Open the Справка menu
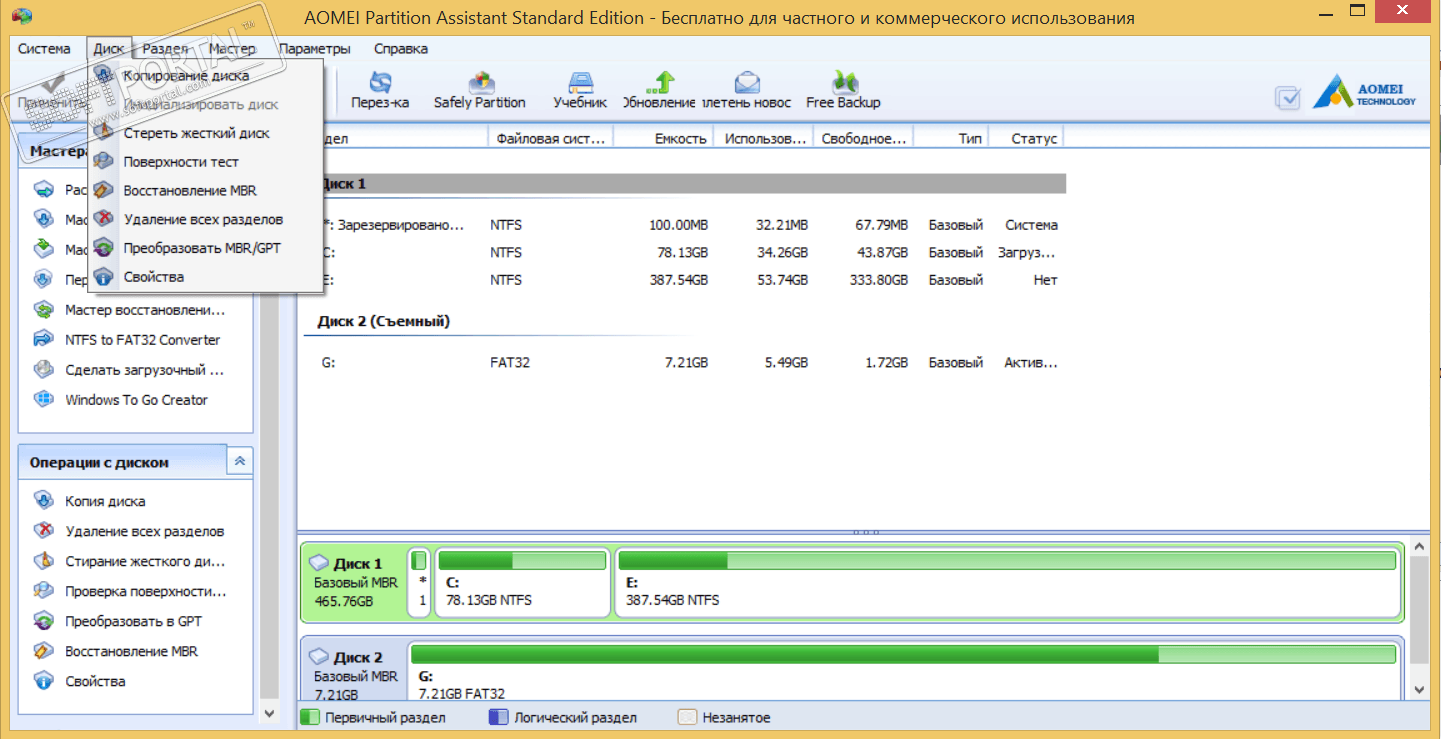 401,48
